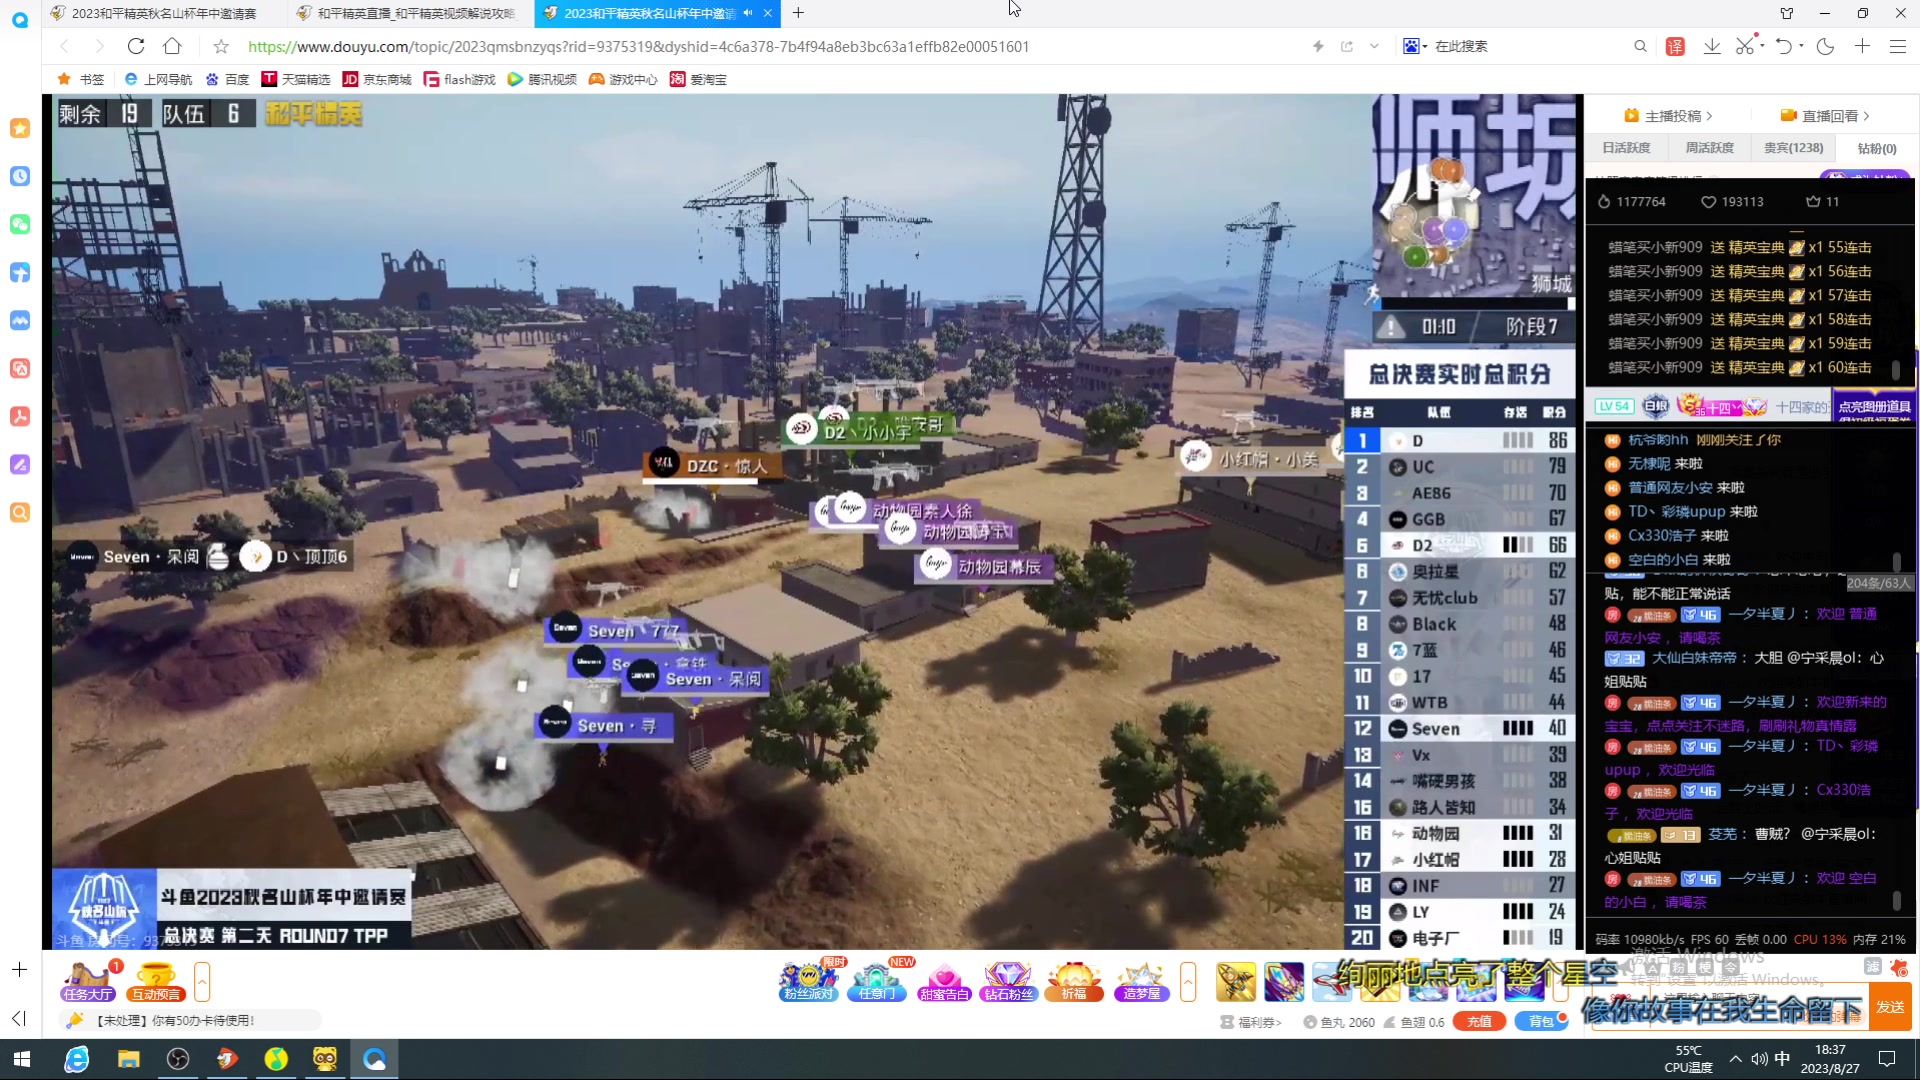Open the 腾讯视频 bookmark
This screenshot has width=1920, height=1080.
tap(542, 79)
